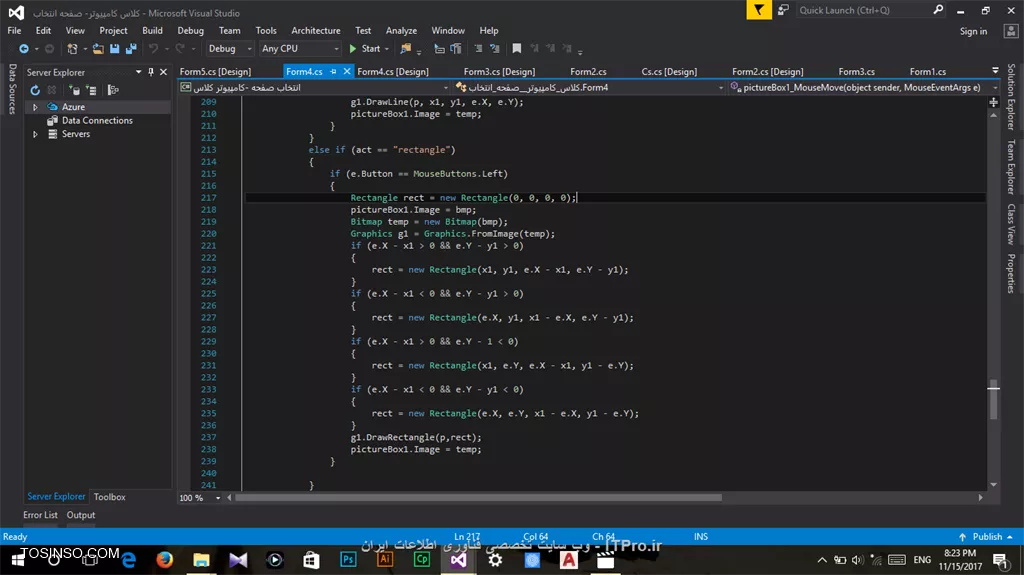Open the 100 % zoom dropdown

[x=217, y=498]
